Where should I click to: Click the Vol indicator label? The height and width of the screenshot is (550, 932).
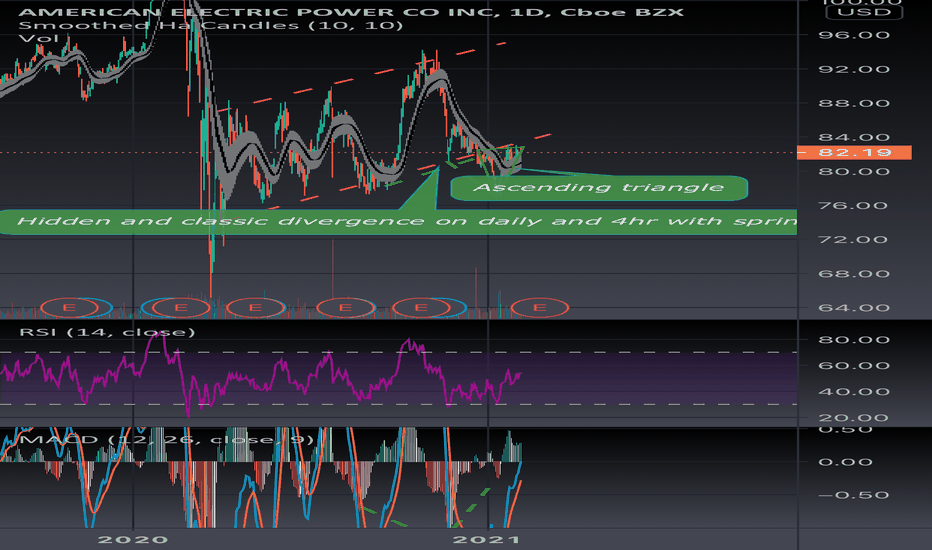[x=39, y=39]
